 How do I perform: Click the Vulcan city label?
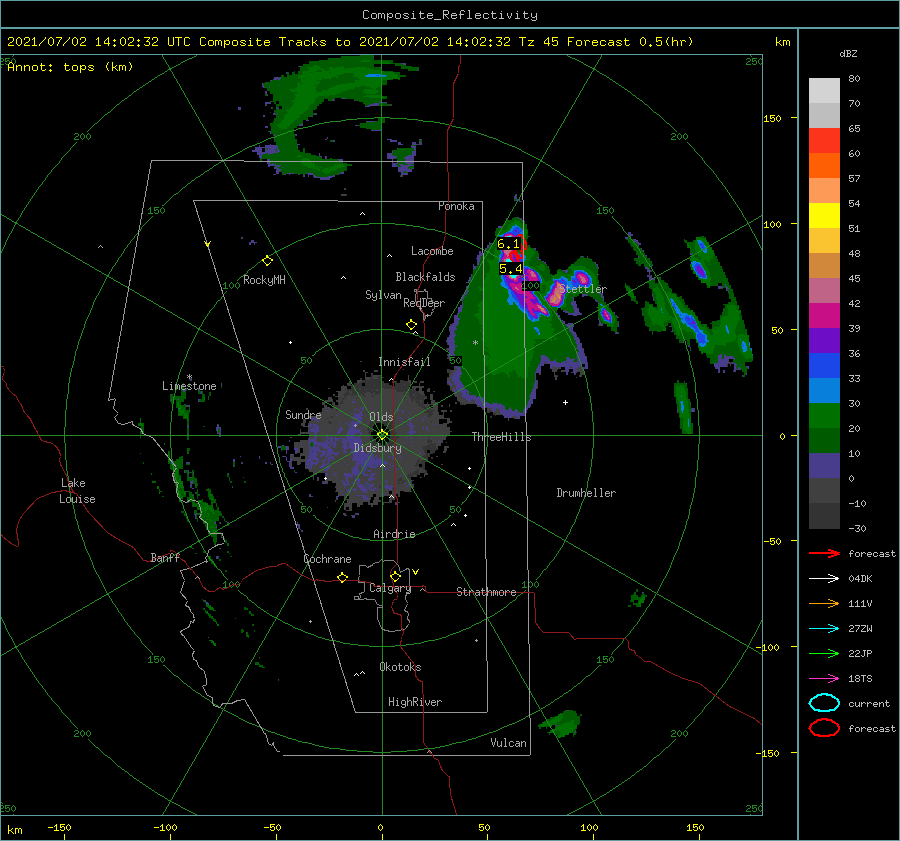click(508, 743)
